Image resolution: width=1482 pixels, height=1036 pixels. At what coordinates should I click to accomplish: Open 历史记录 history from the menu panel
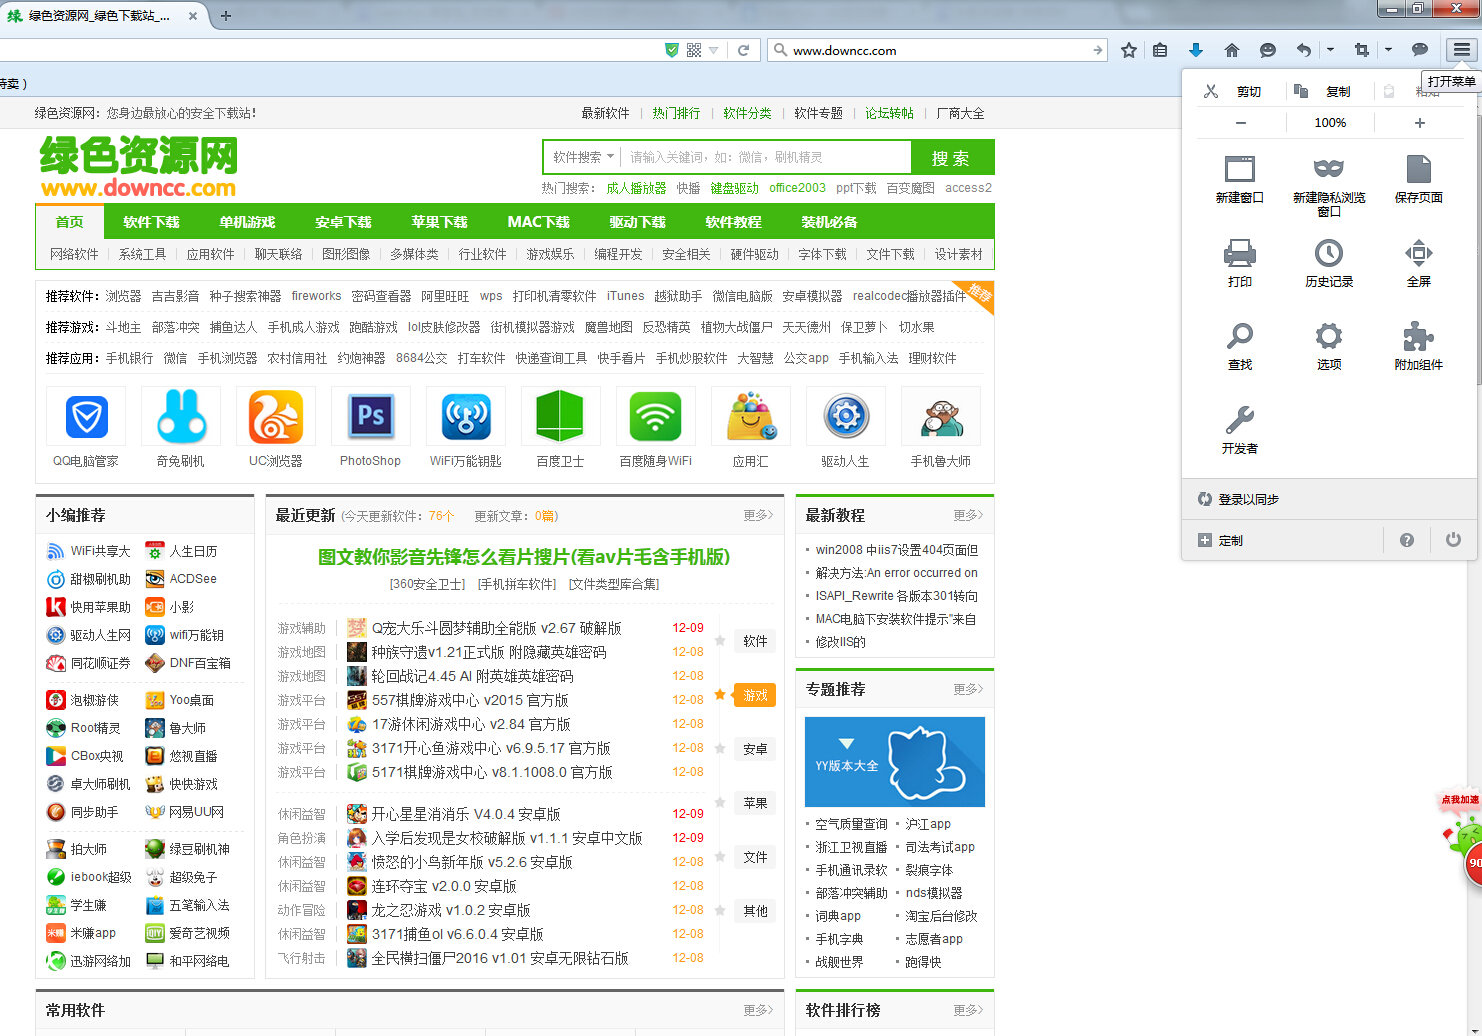tap(1328, 263)
